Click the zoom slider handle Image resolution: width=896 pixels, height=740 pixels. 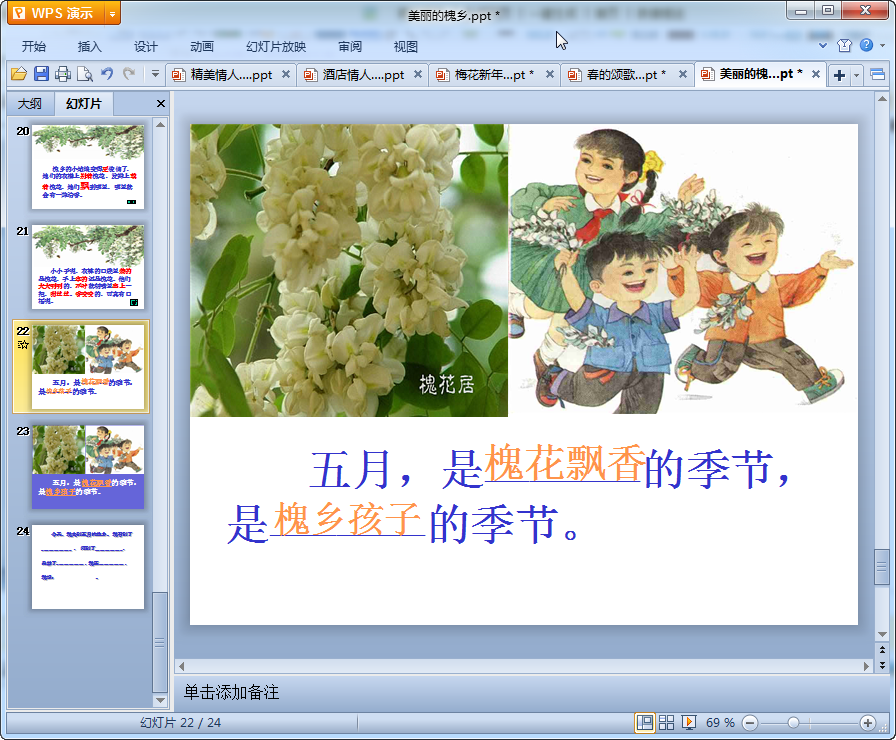click(793, 723)
